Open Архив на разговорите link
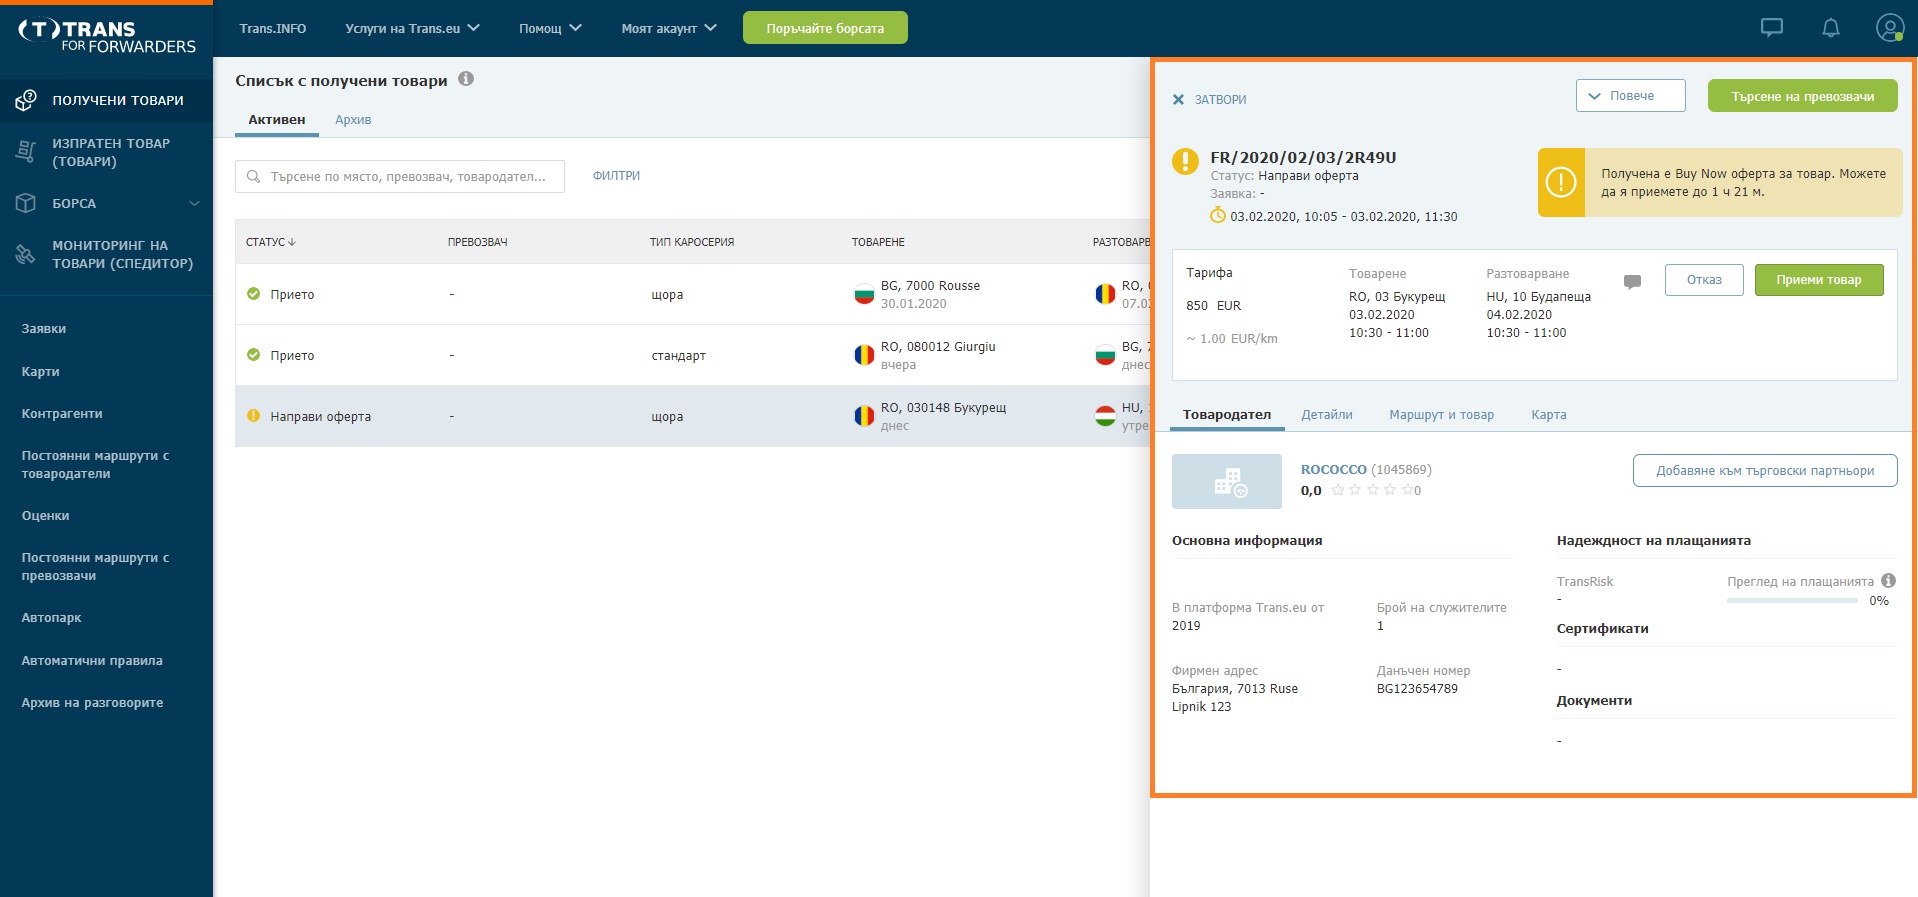Image resolution: width=1918 pixels, height=897 pixels. point(92,703)
